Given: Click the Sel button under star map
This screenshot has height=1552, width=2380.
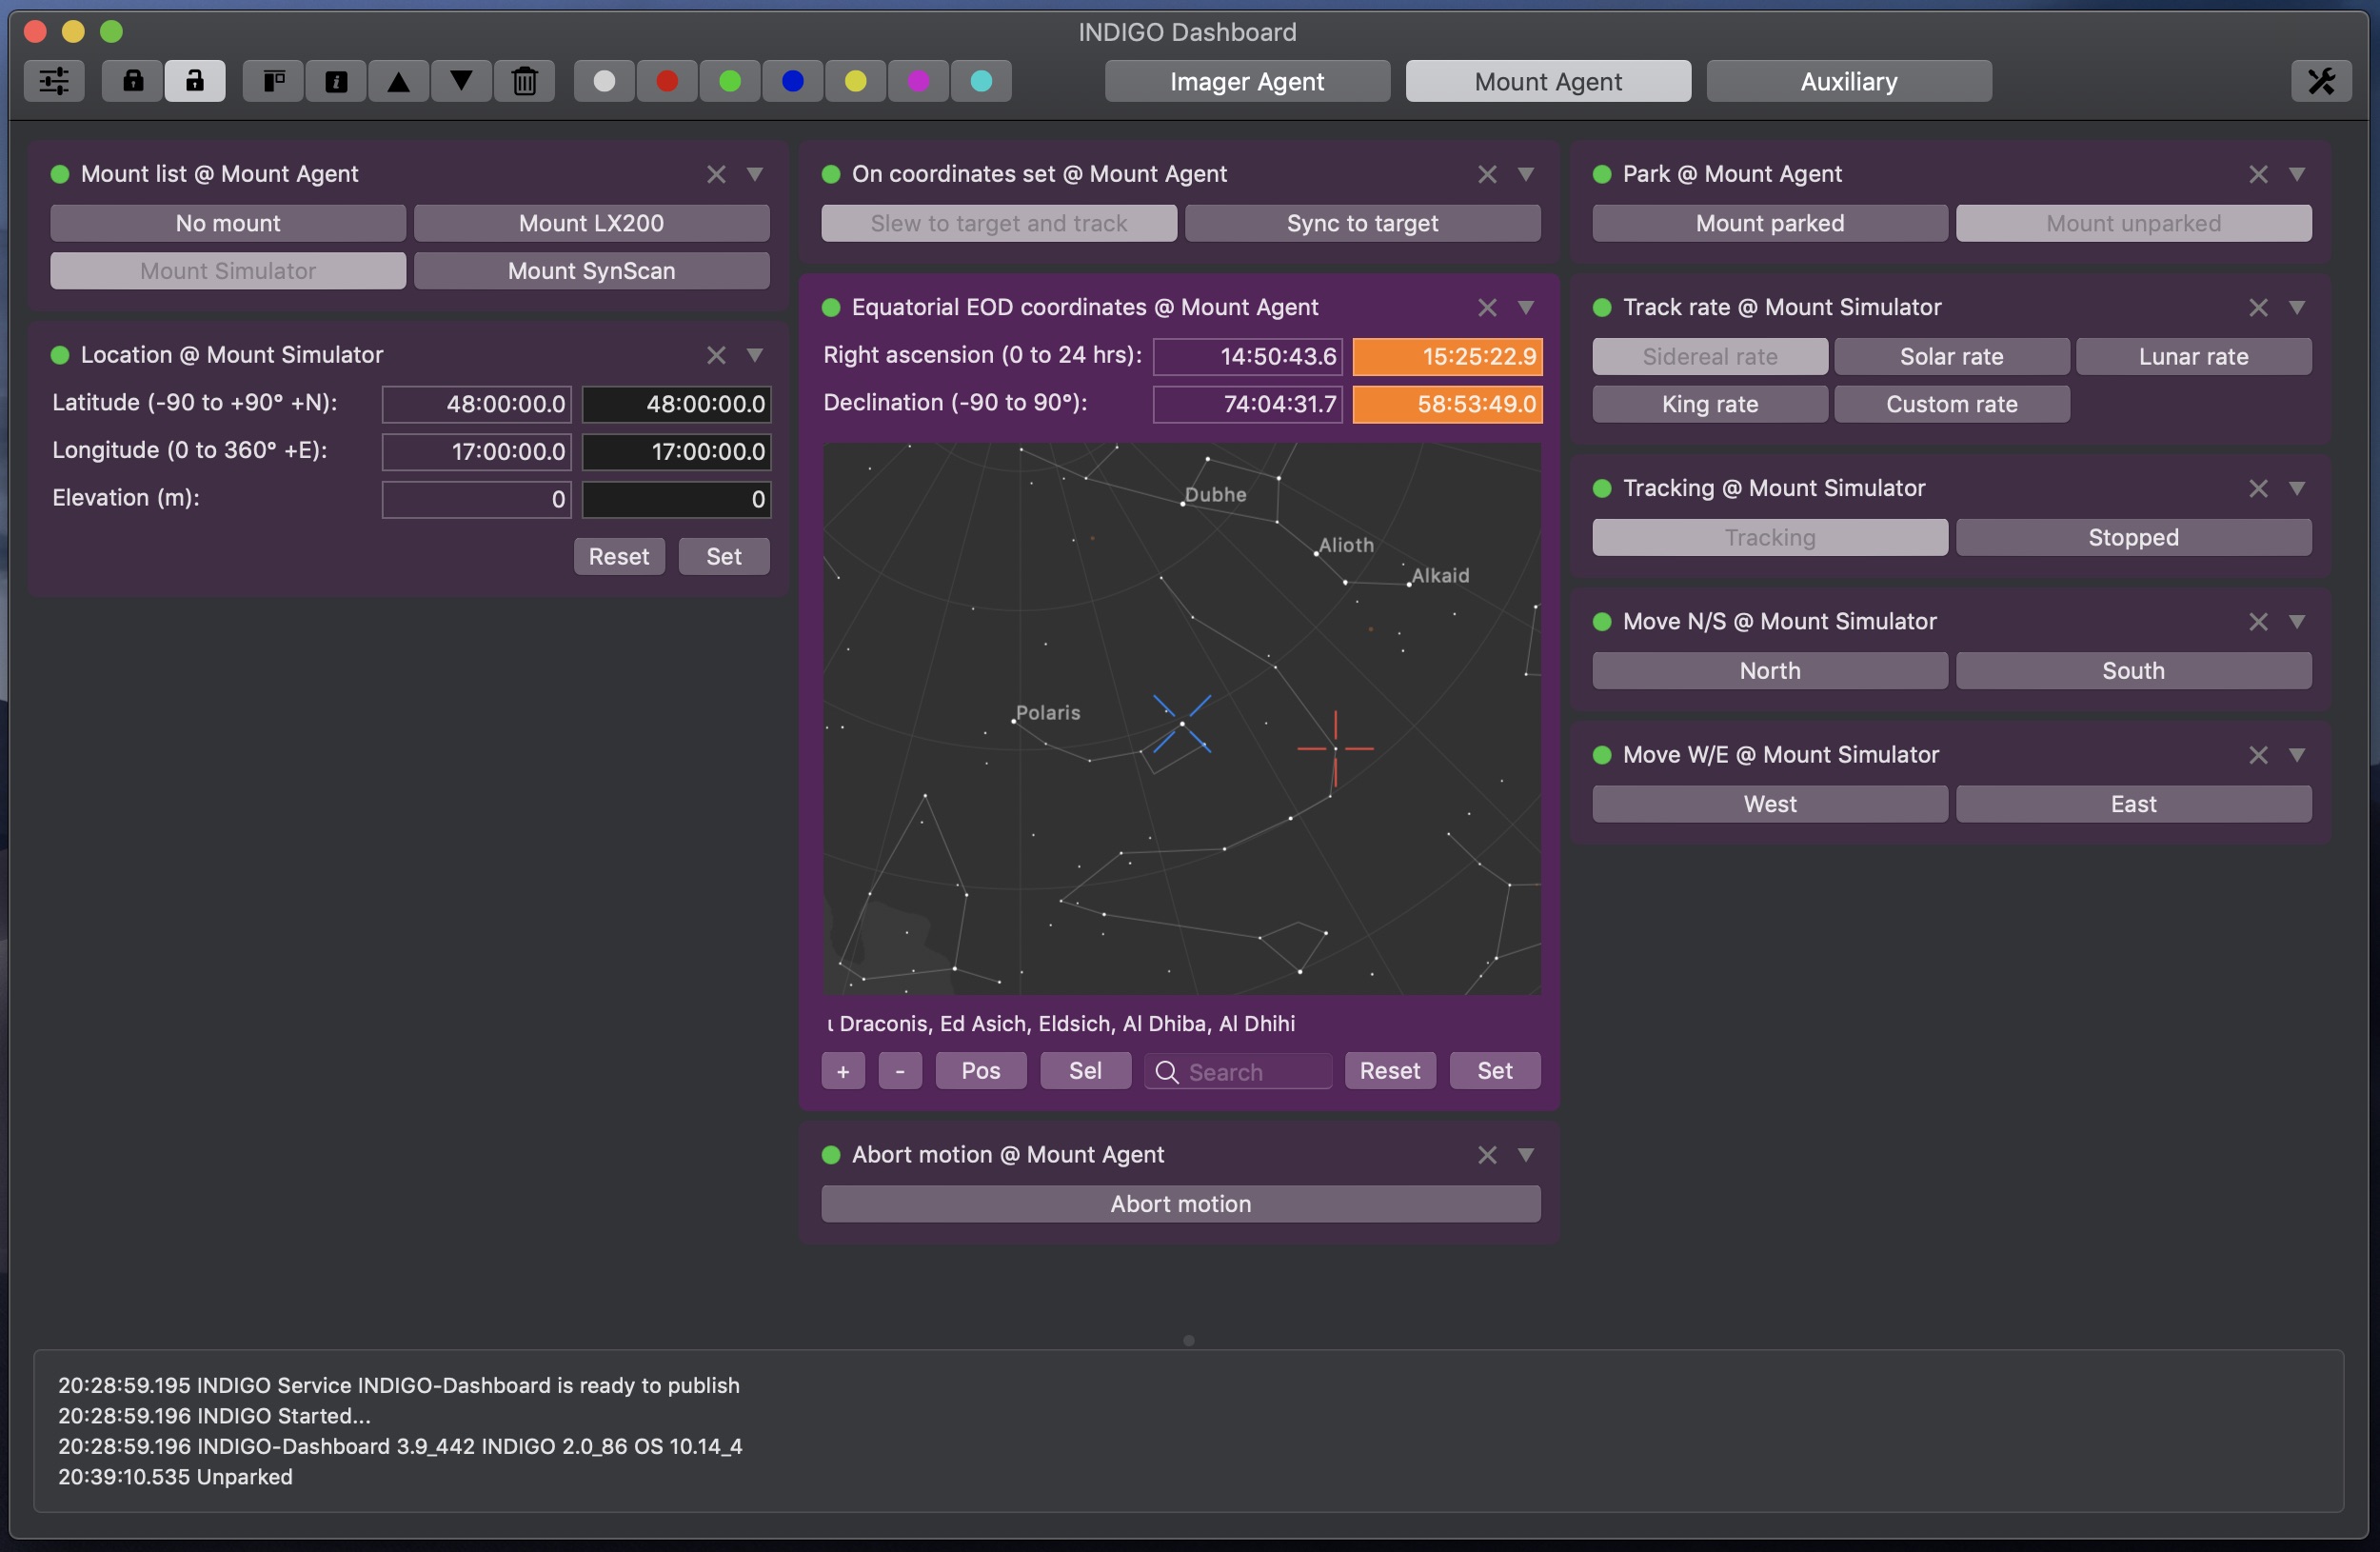Looking at the screenshot, I should click(1085, 1071).
